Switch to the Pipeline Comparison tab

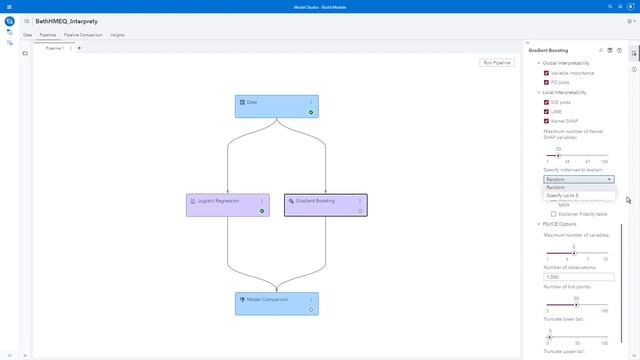83,35
